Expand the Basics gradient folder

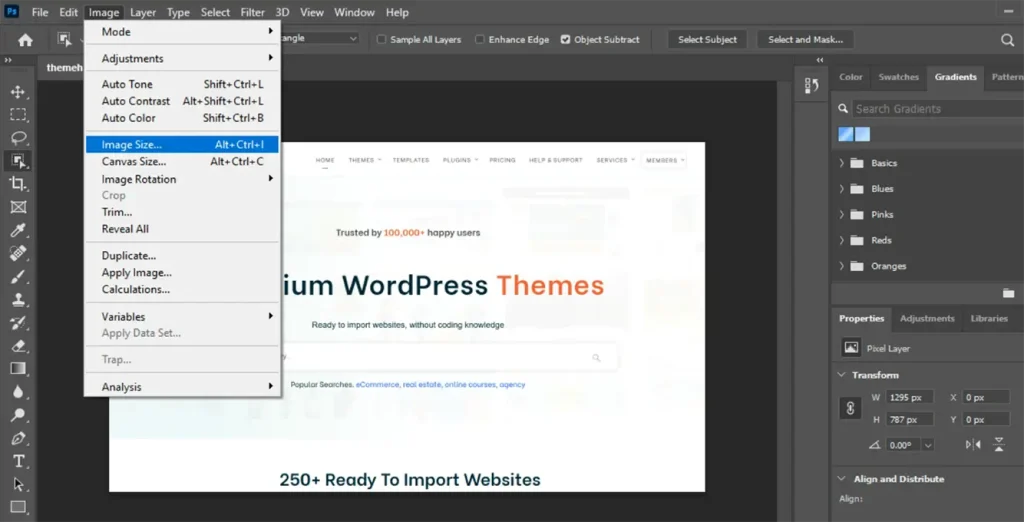(x=842, y=163)
